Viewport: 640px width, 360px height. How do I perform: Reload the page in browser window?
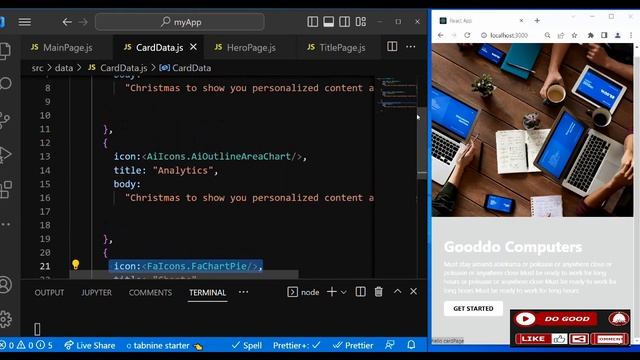click(x=467, y=35)
